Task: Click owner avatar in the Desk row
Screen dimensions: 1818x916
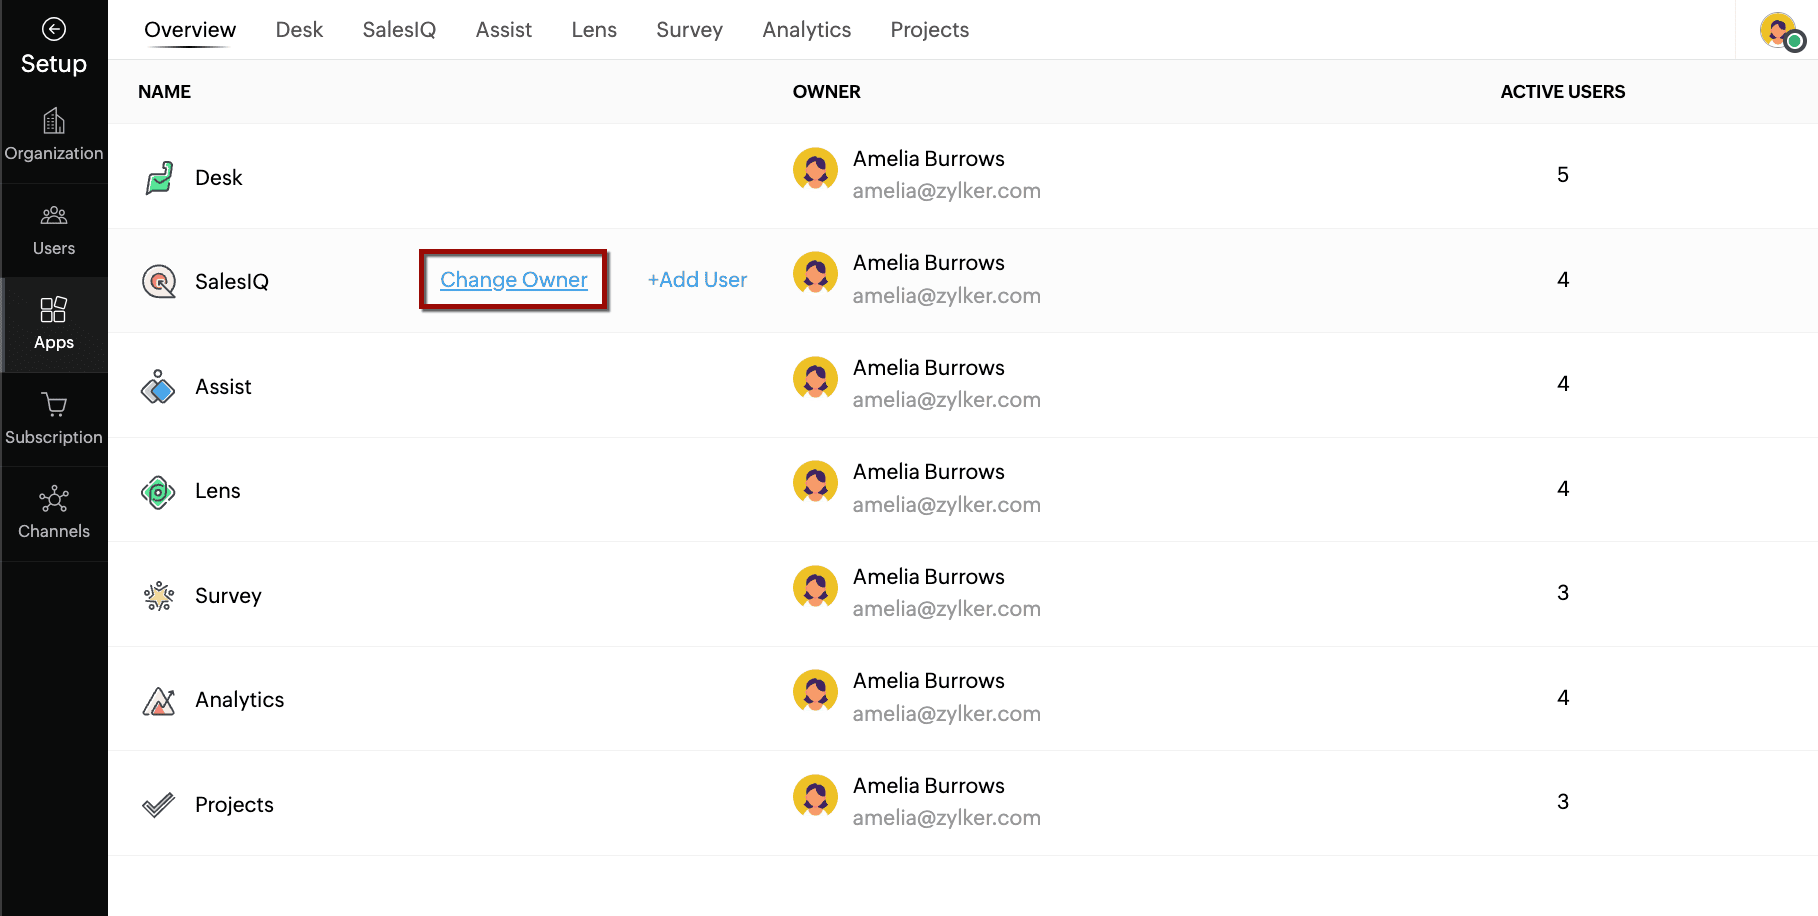Action: tap(815, 169)
